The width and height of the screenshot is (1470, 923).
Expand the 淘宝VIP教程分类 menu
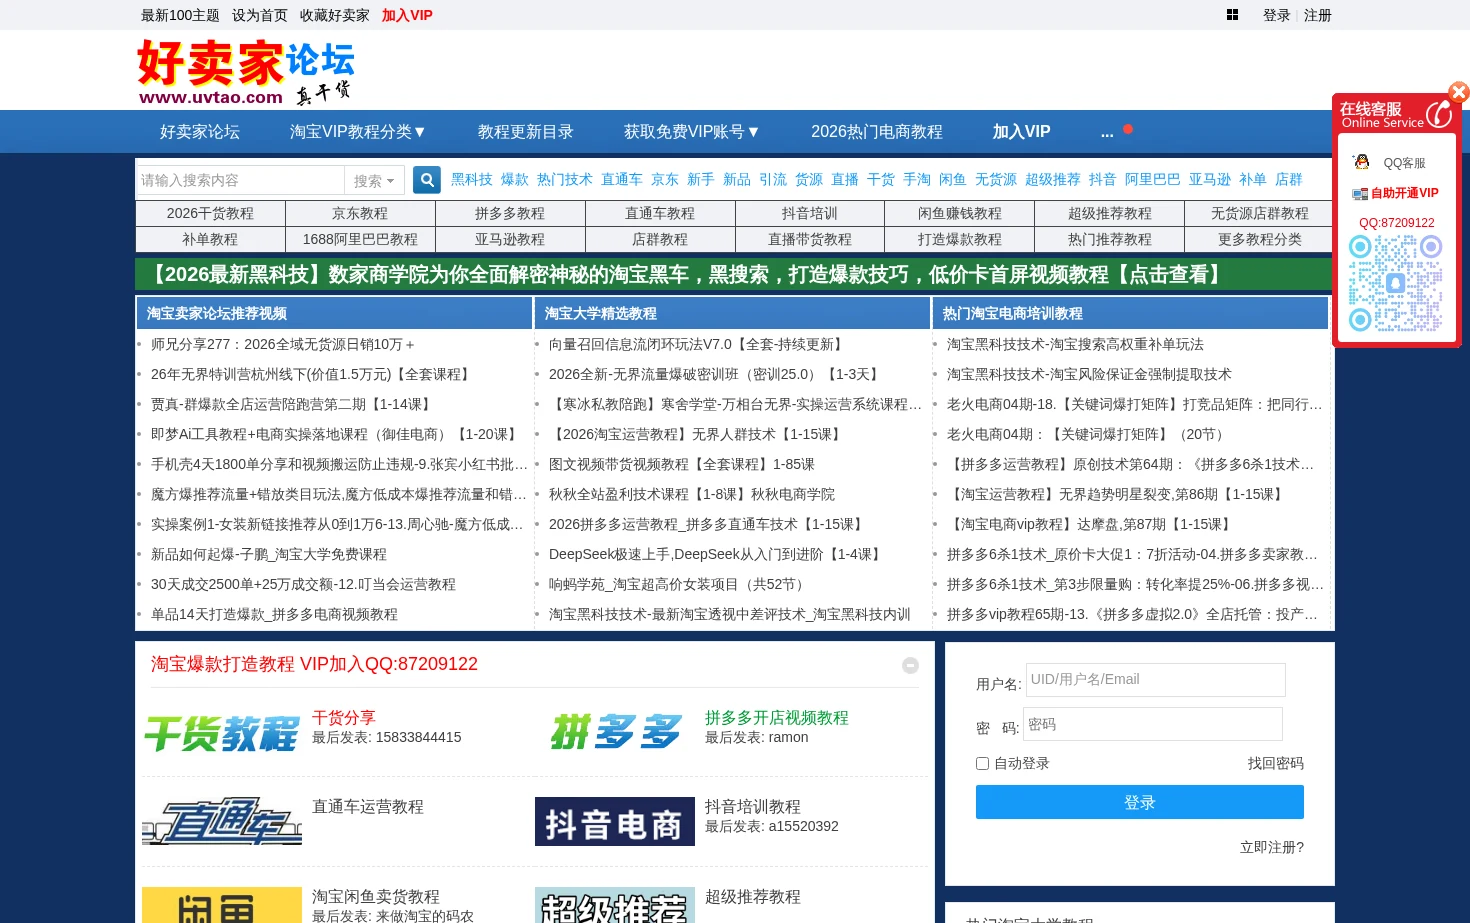coord(359,132)
